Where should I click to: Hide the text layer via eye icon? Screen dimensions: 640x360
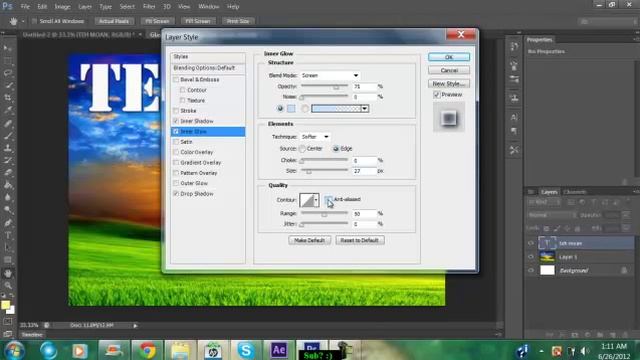point(531,243)
